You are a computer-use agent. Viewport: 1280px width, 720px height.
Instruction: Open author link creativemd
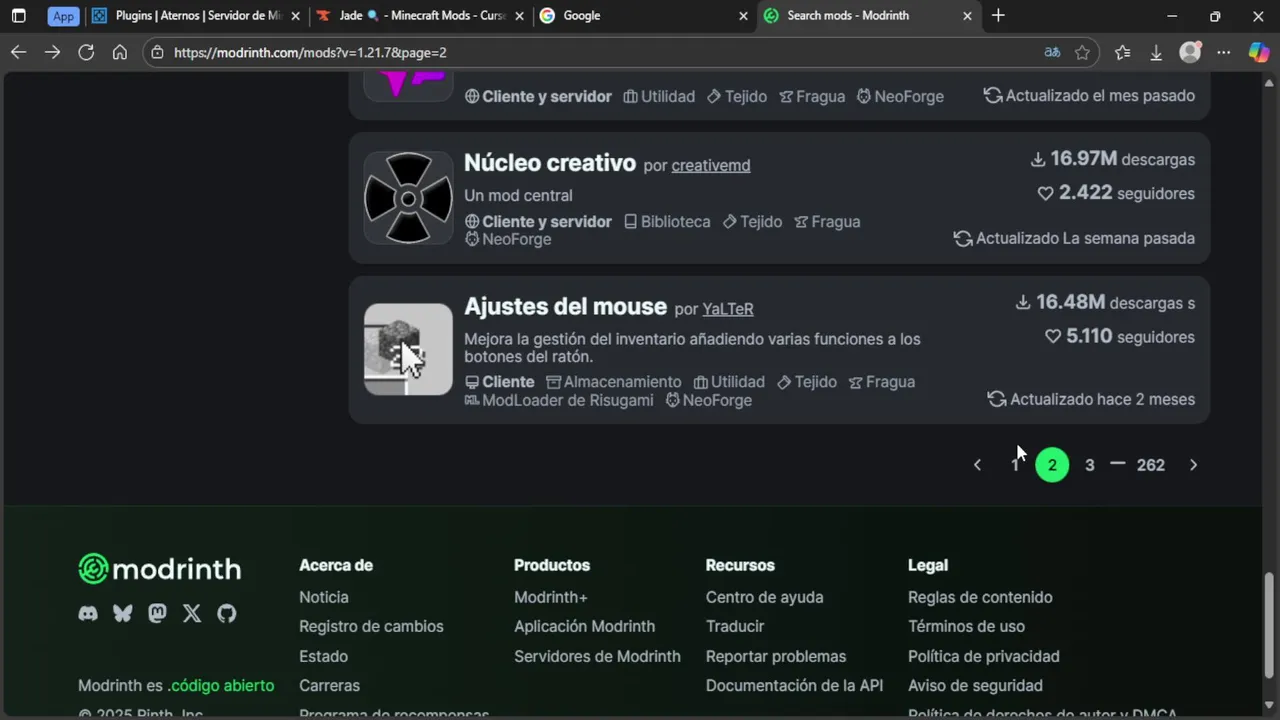[711, 165]
